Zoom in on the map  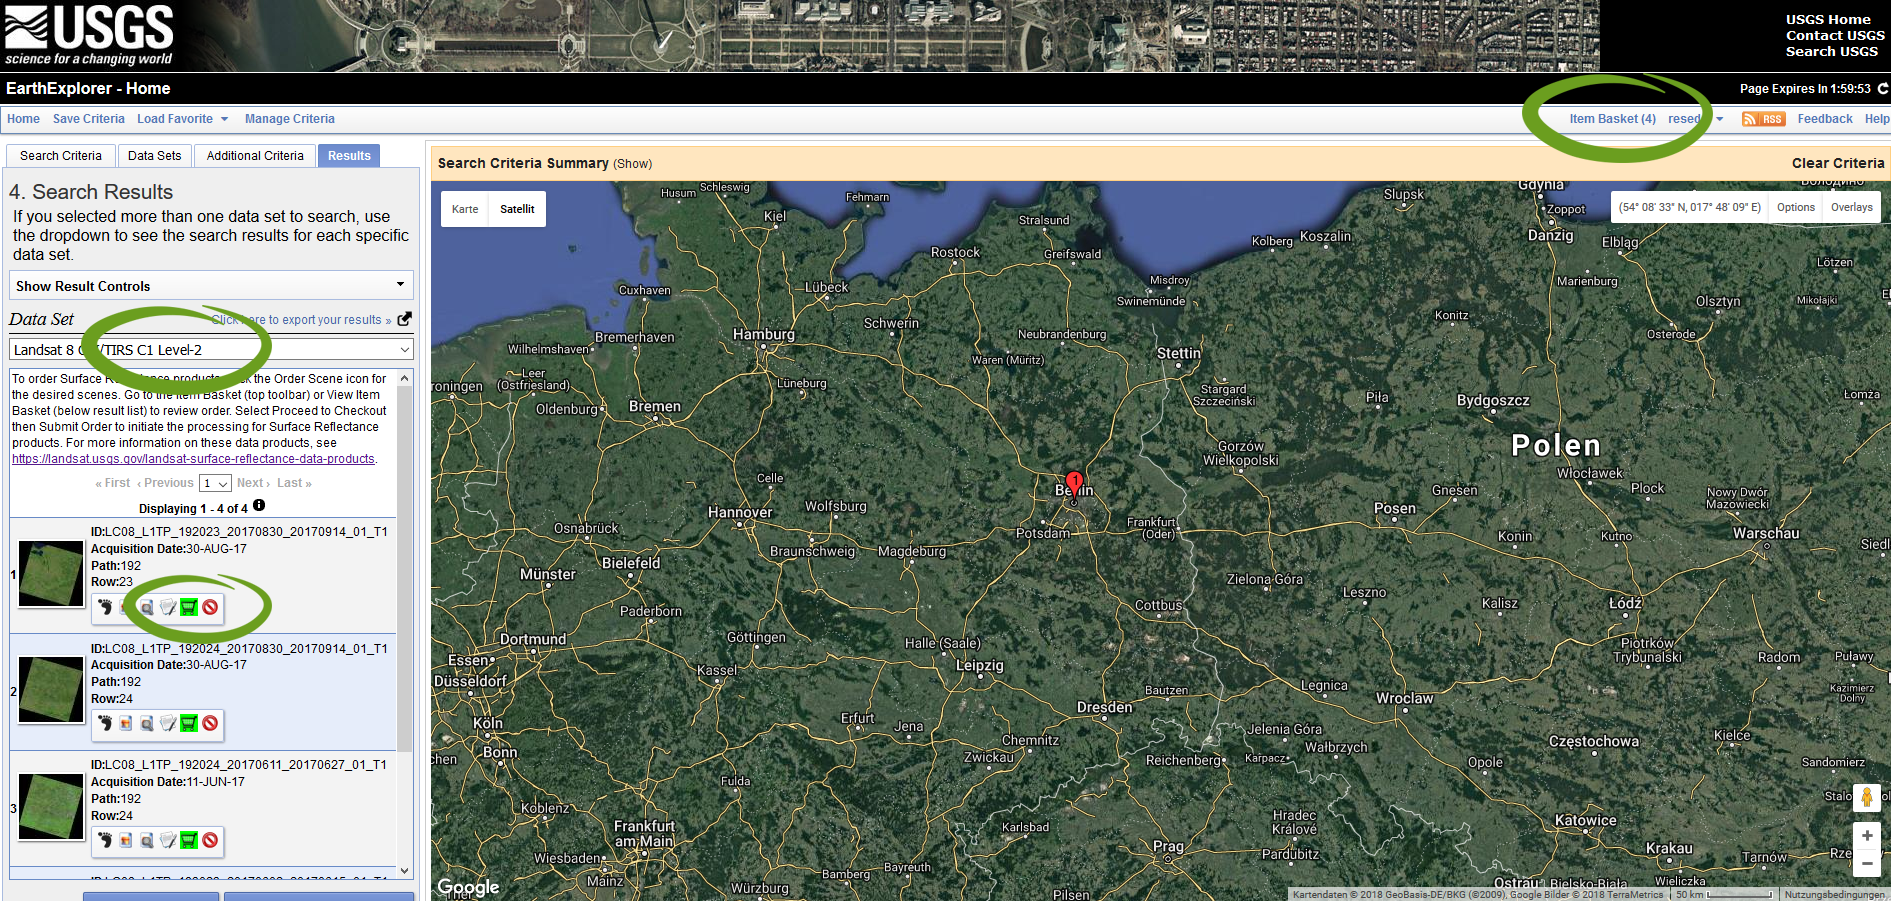pos(1867,836)
